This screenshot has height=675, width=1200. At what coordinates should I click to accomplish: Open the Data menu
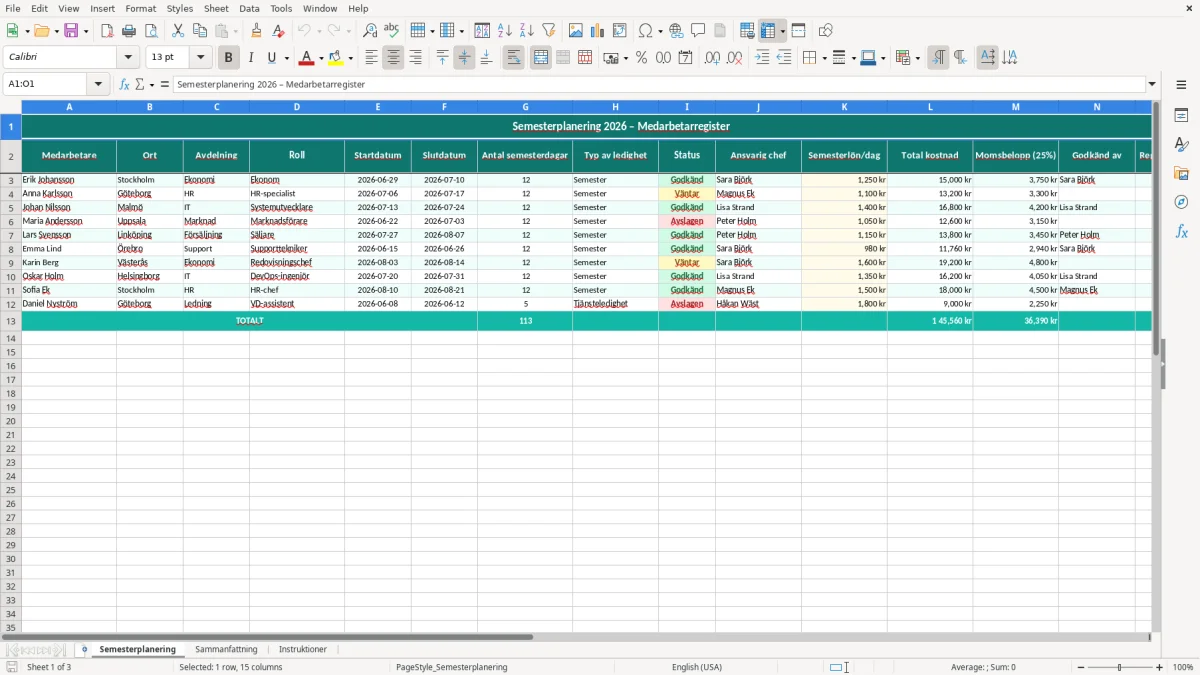point(249,8)
